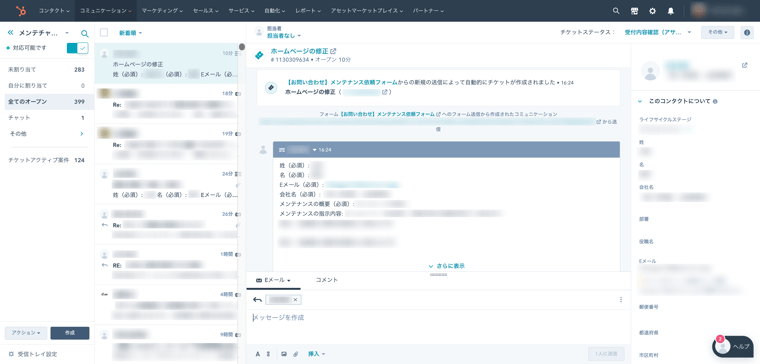Viewport: 760px width, 364px height.
Task: Open the 担当者なし assignee dropdown
Action: click(284, 35)
